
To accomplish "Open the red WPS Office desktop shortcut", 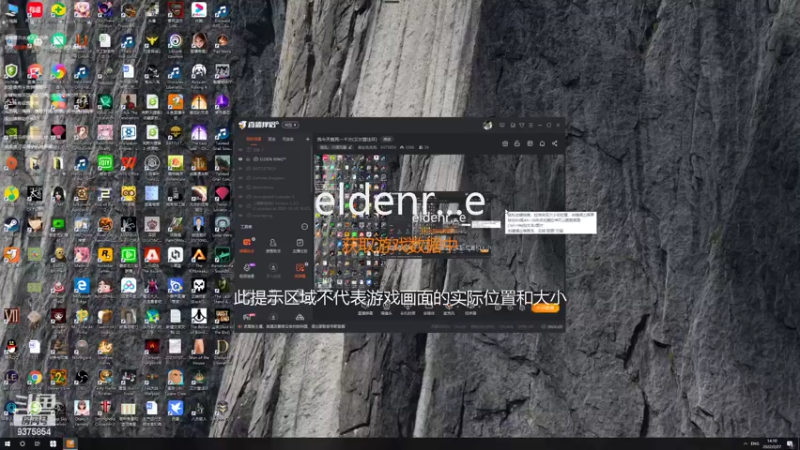I will [129, 163].
